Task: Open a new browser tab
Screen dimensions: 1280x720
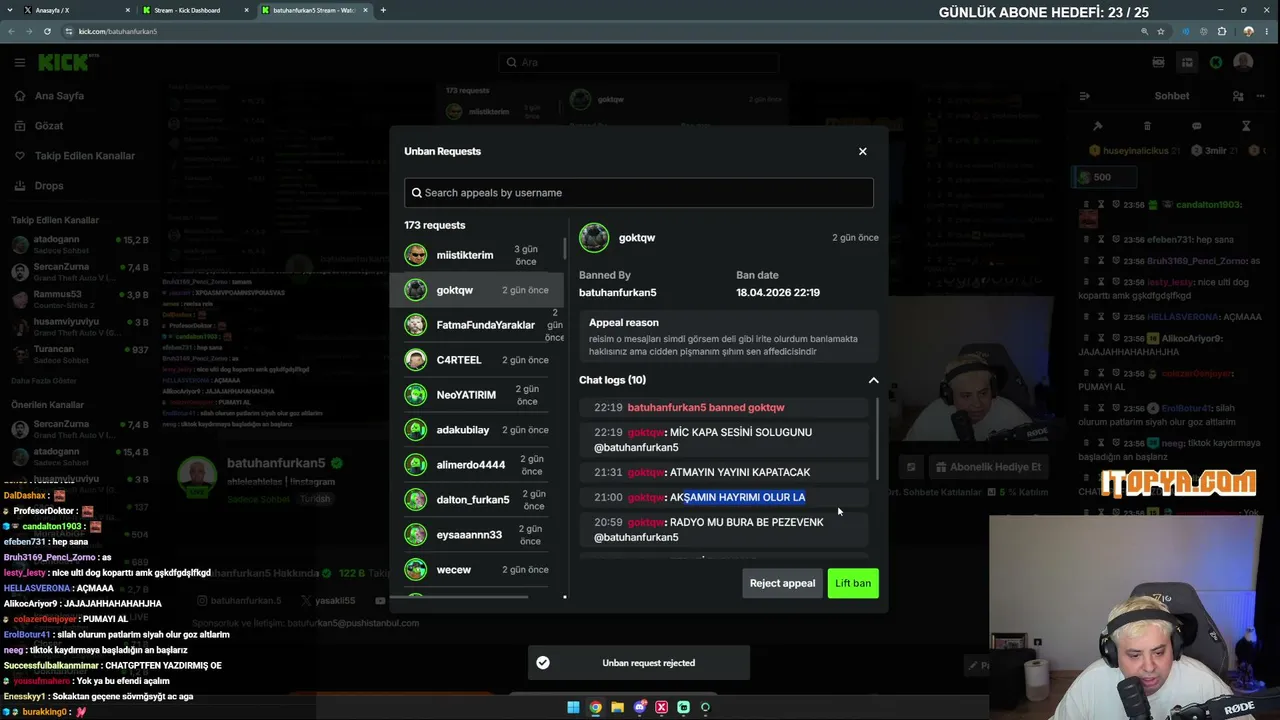Action: [383, 10]
